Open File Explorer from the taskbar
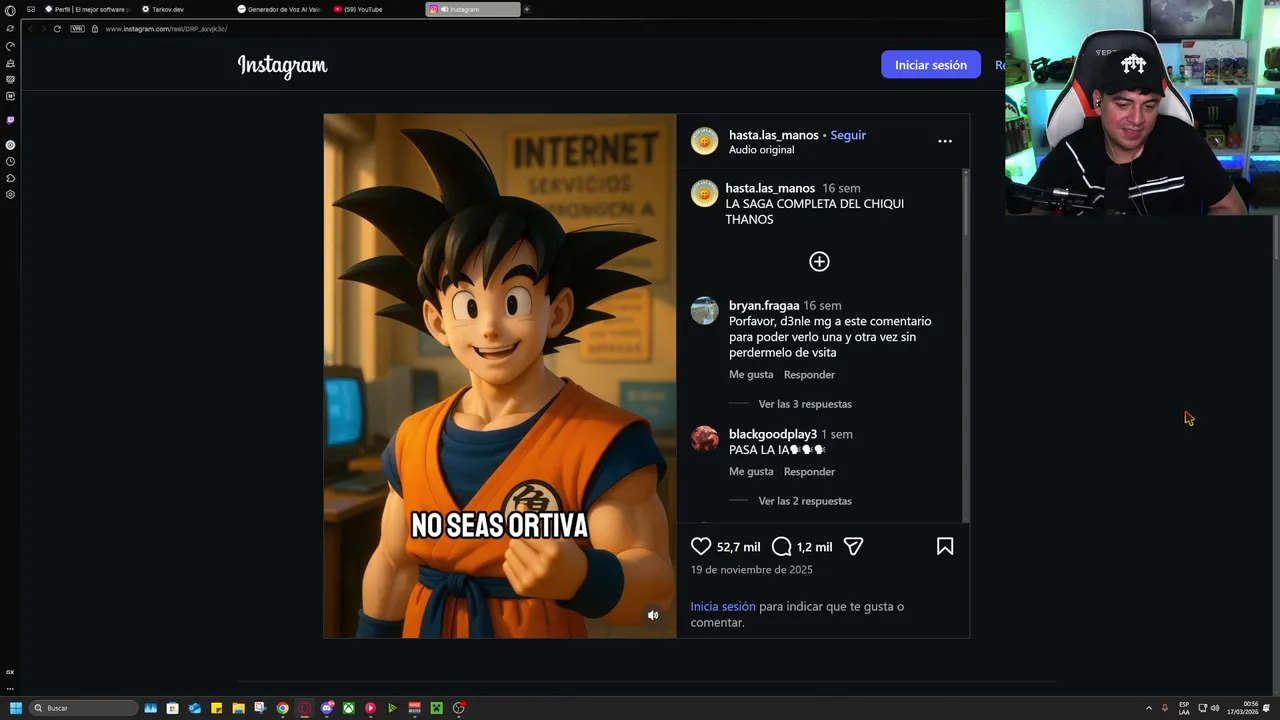Screen dimensions: 1280x720 239,708
